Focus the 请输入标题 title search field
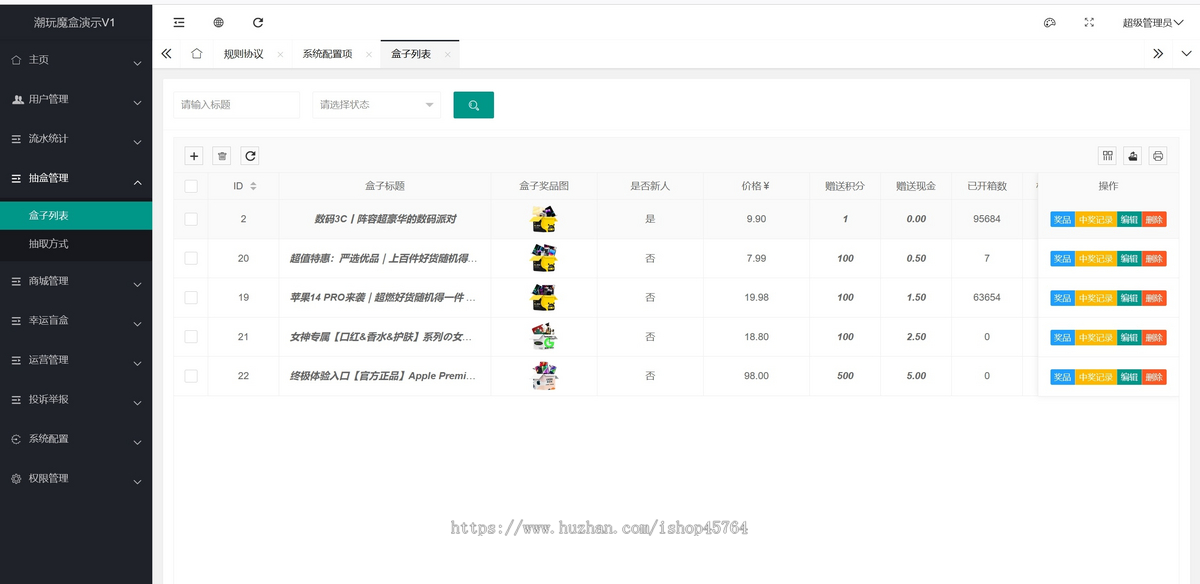The height and width of the screenshot is (584, 1200). coord(236,105)
